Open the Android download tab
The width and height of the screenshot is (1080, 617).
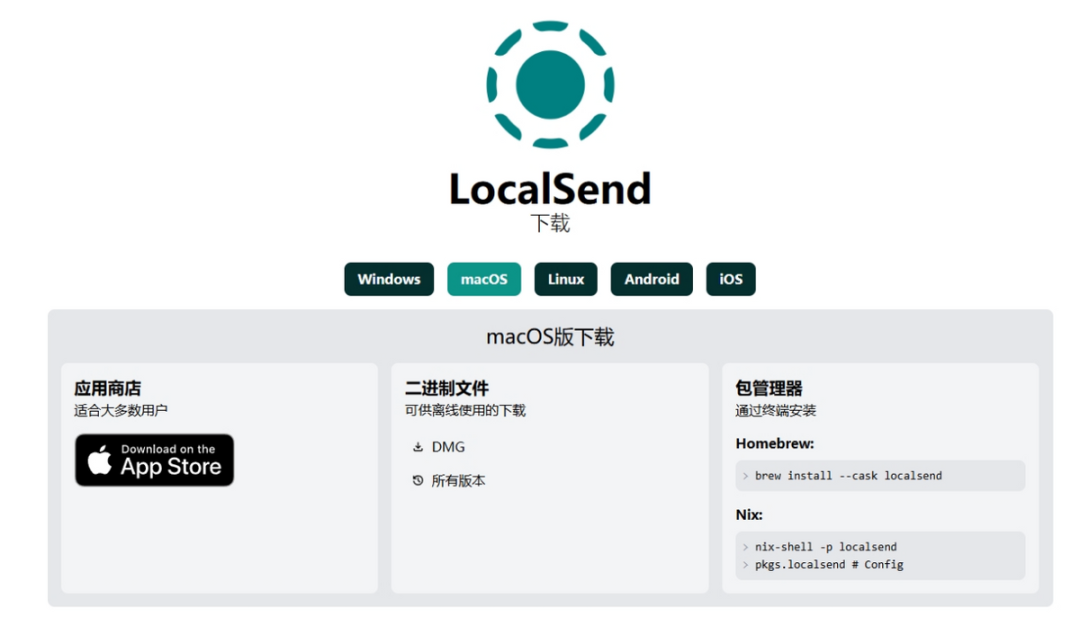tap(652, 279)
